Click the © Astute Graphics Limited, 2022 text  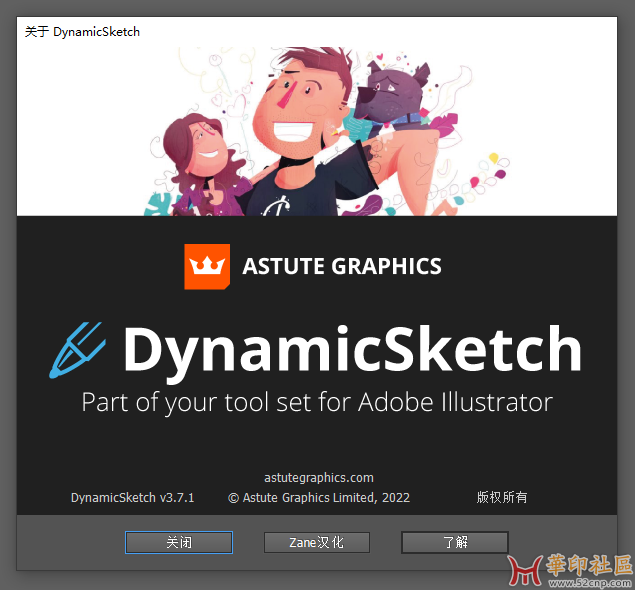pyautogui.click(x=319, y=498)
